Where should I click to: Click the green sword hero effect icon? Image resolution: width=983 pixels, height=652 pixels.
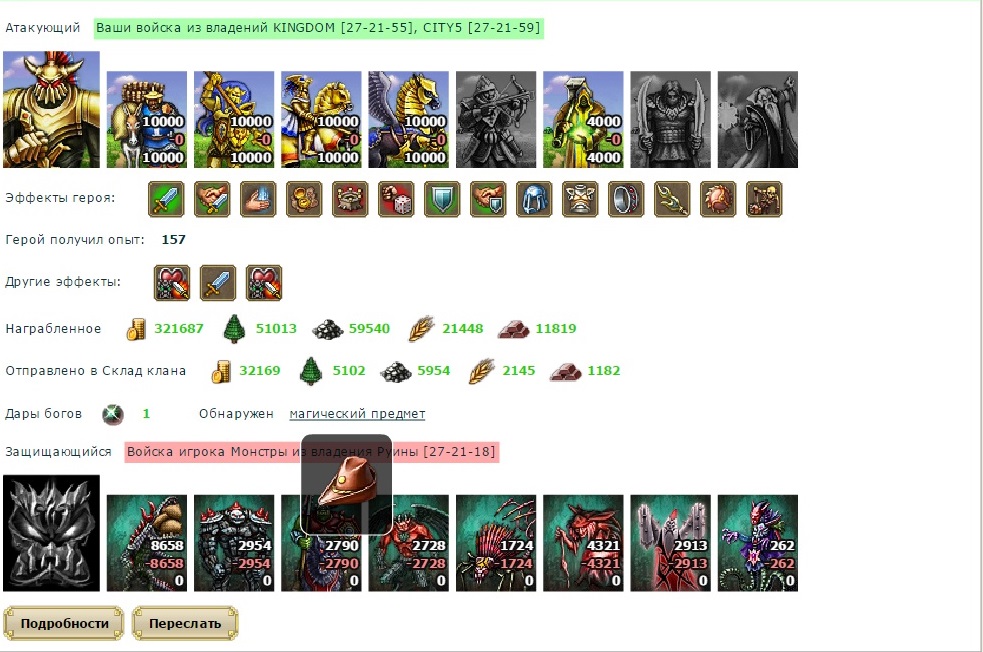(166, 199)
